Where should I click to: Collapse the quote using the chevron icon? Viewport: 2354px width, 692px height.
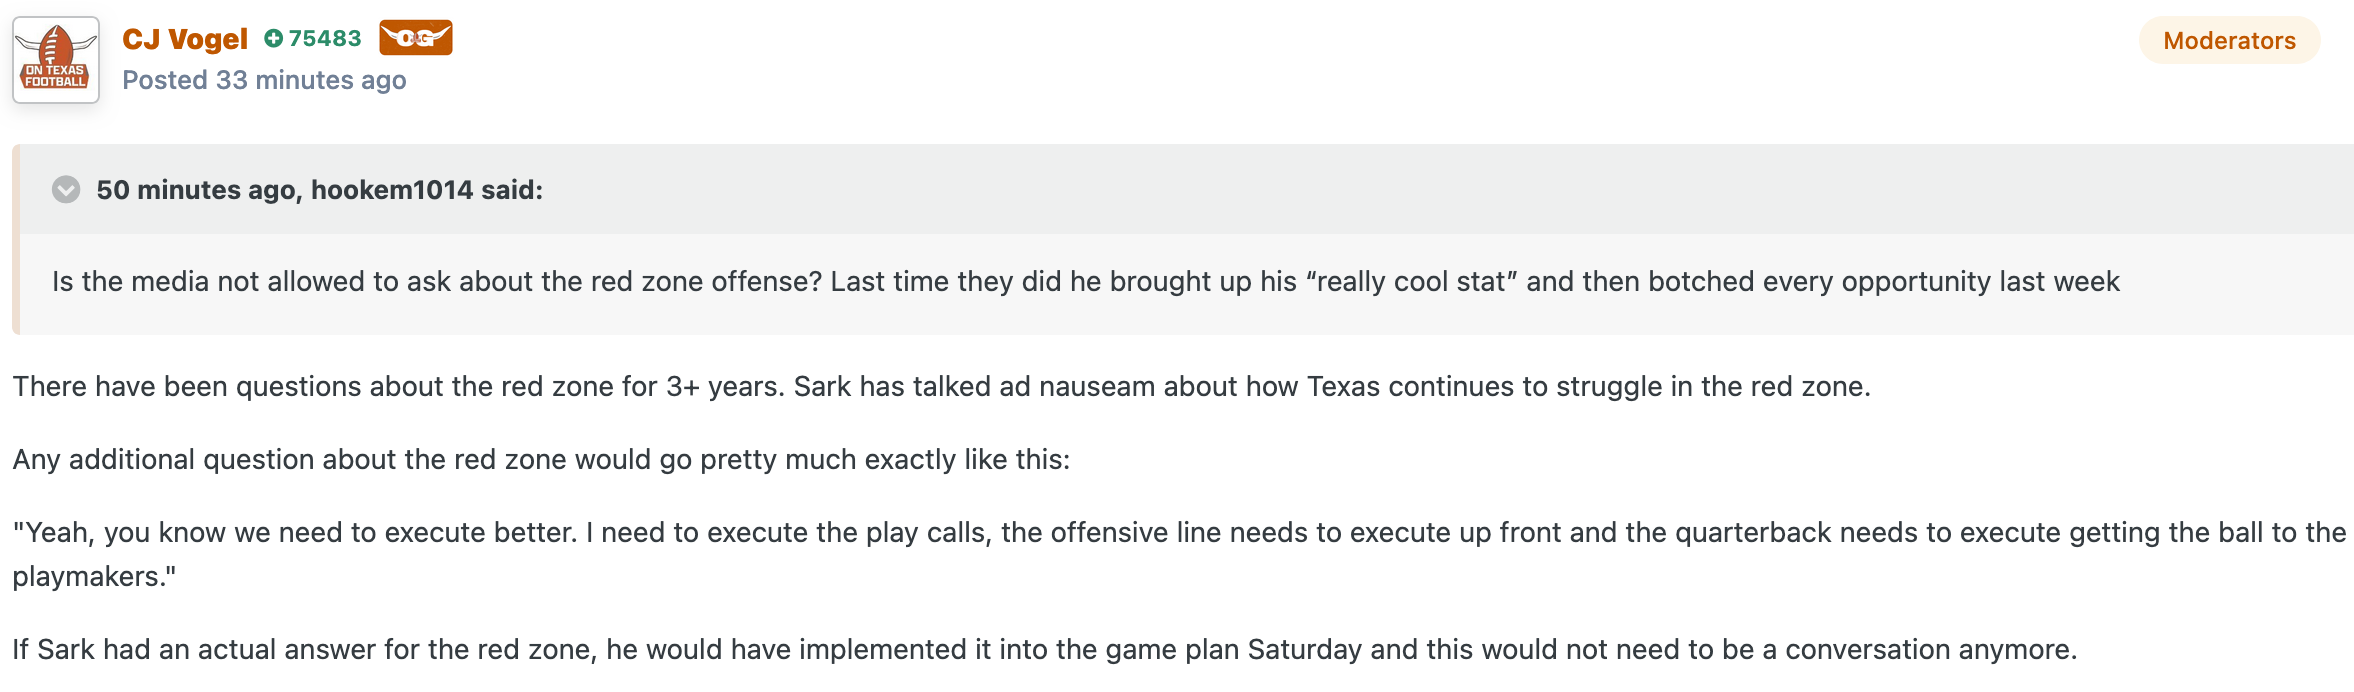[x=66, y=189]
